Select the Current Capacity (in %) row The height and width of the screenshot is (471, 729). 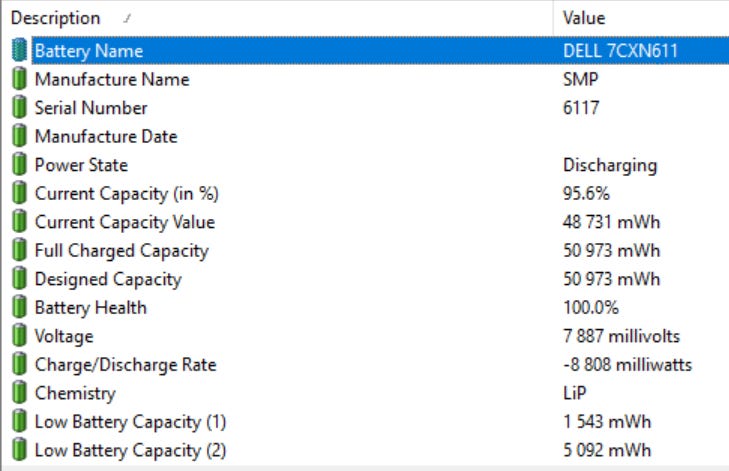click(126, 194)
